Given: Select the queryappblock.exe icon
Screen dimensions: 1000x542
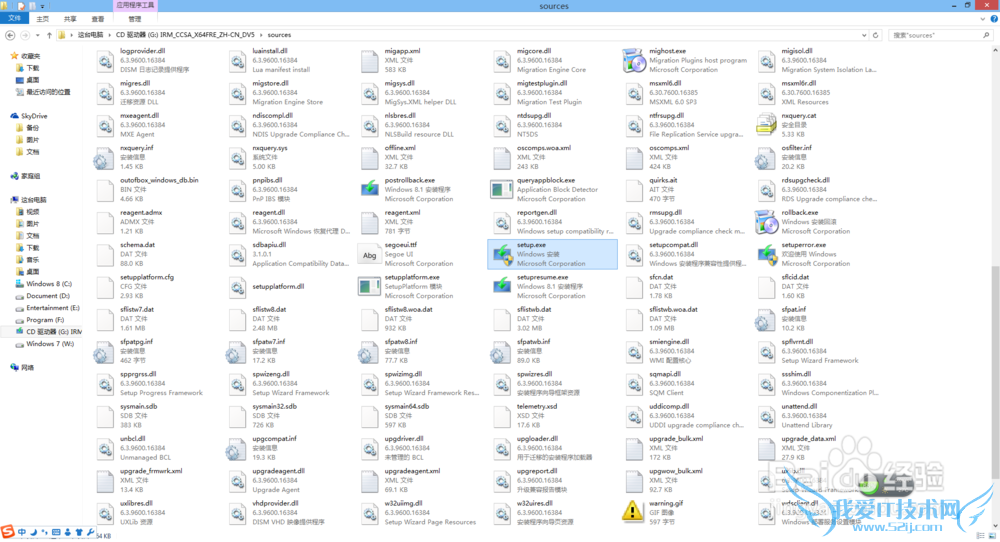Looking at the screenshot, I should (x=502, y=189).
